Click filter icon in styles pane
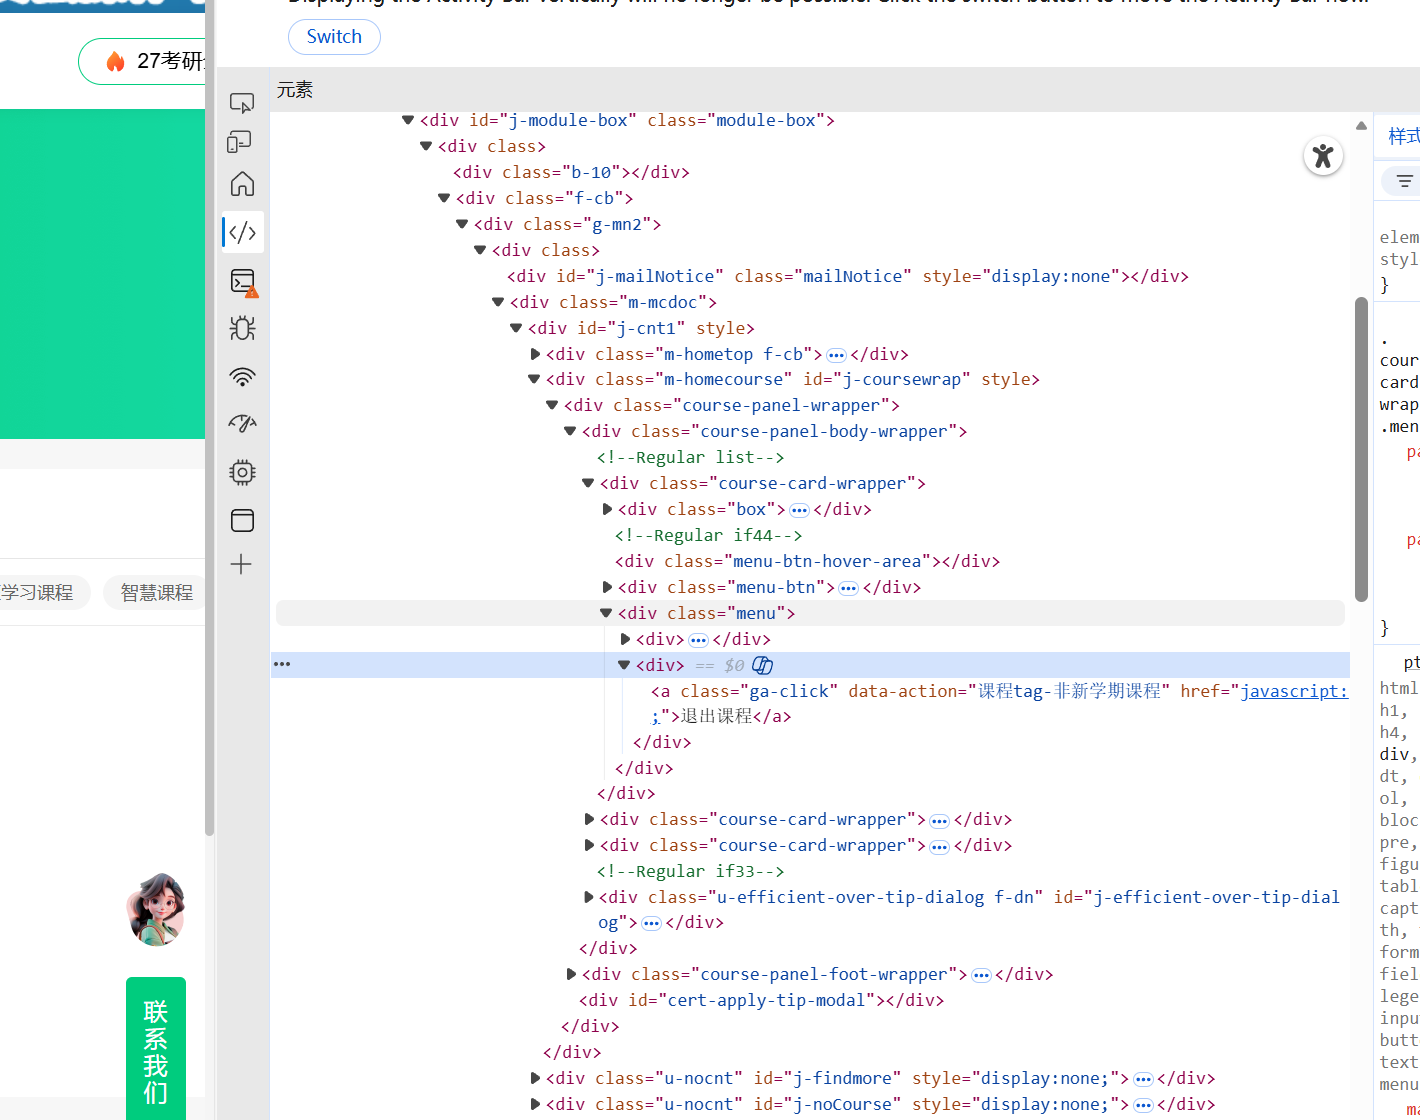 (1404, 181)
